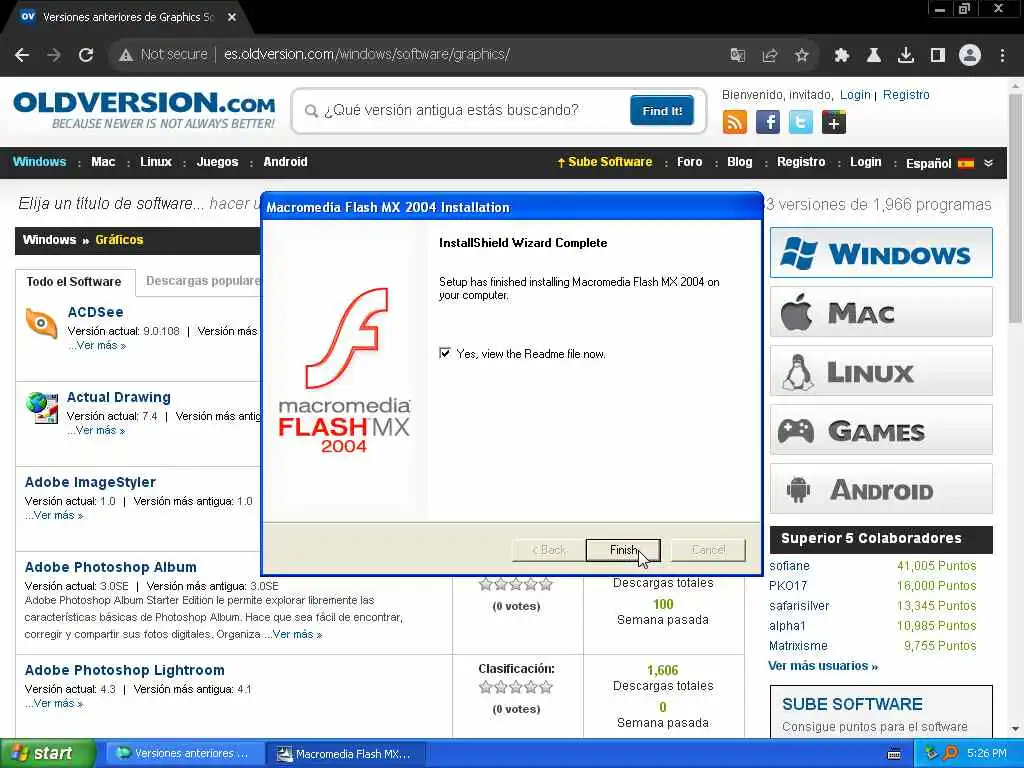Click the flask icon in the Chrome toolbar
The height and width of the screenshot is (768, 1024).
(x=874, y=55)
